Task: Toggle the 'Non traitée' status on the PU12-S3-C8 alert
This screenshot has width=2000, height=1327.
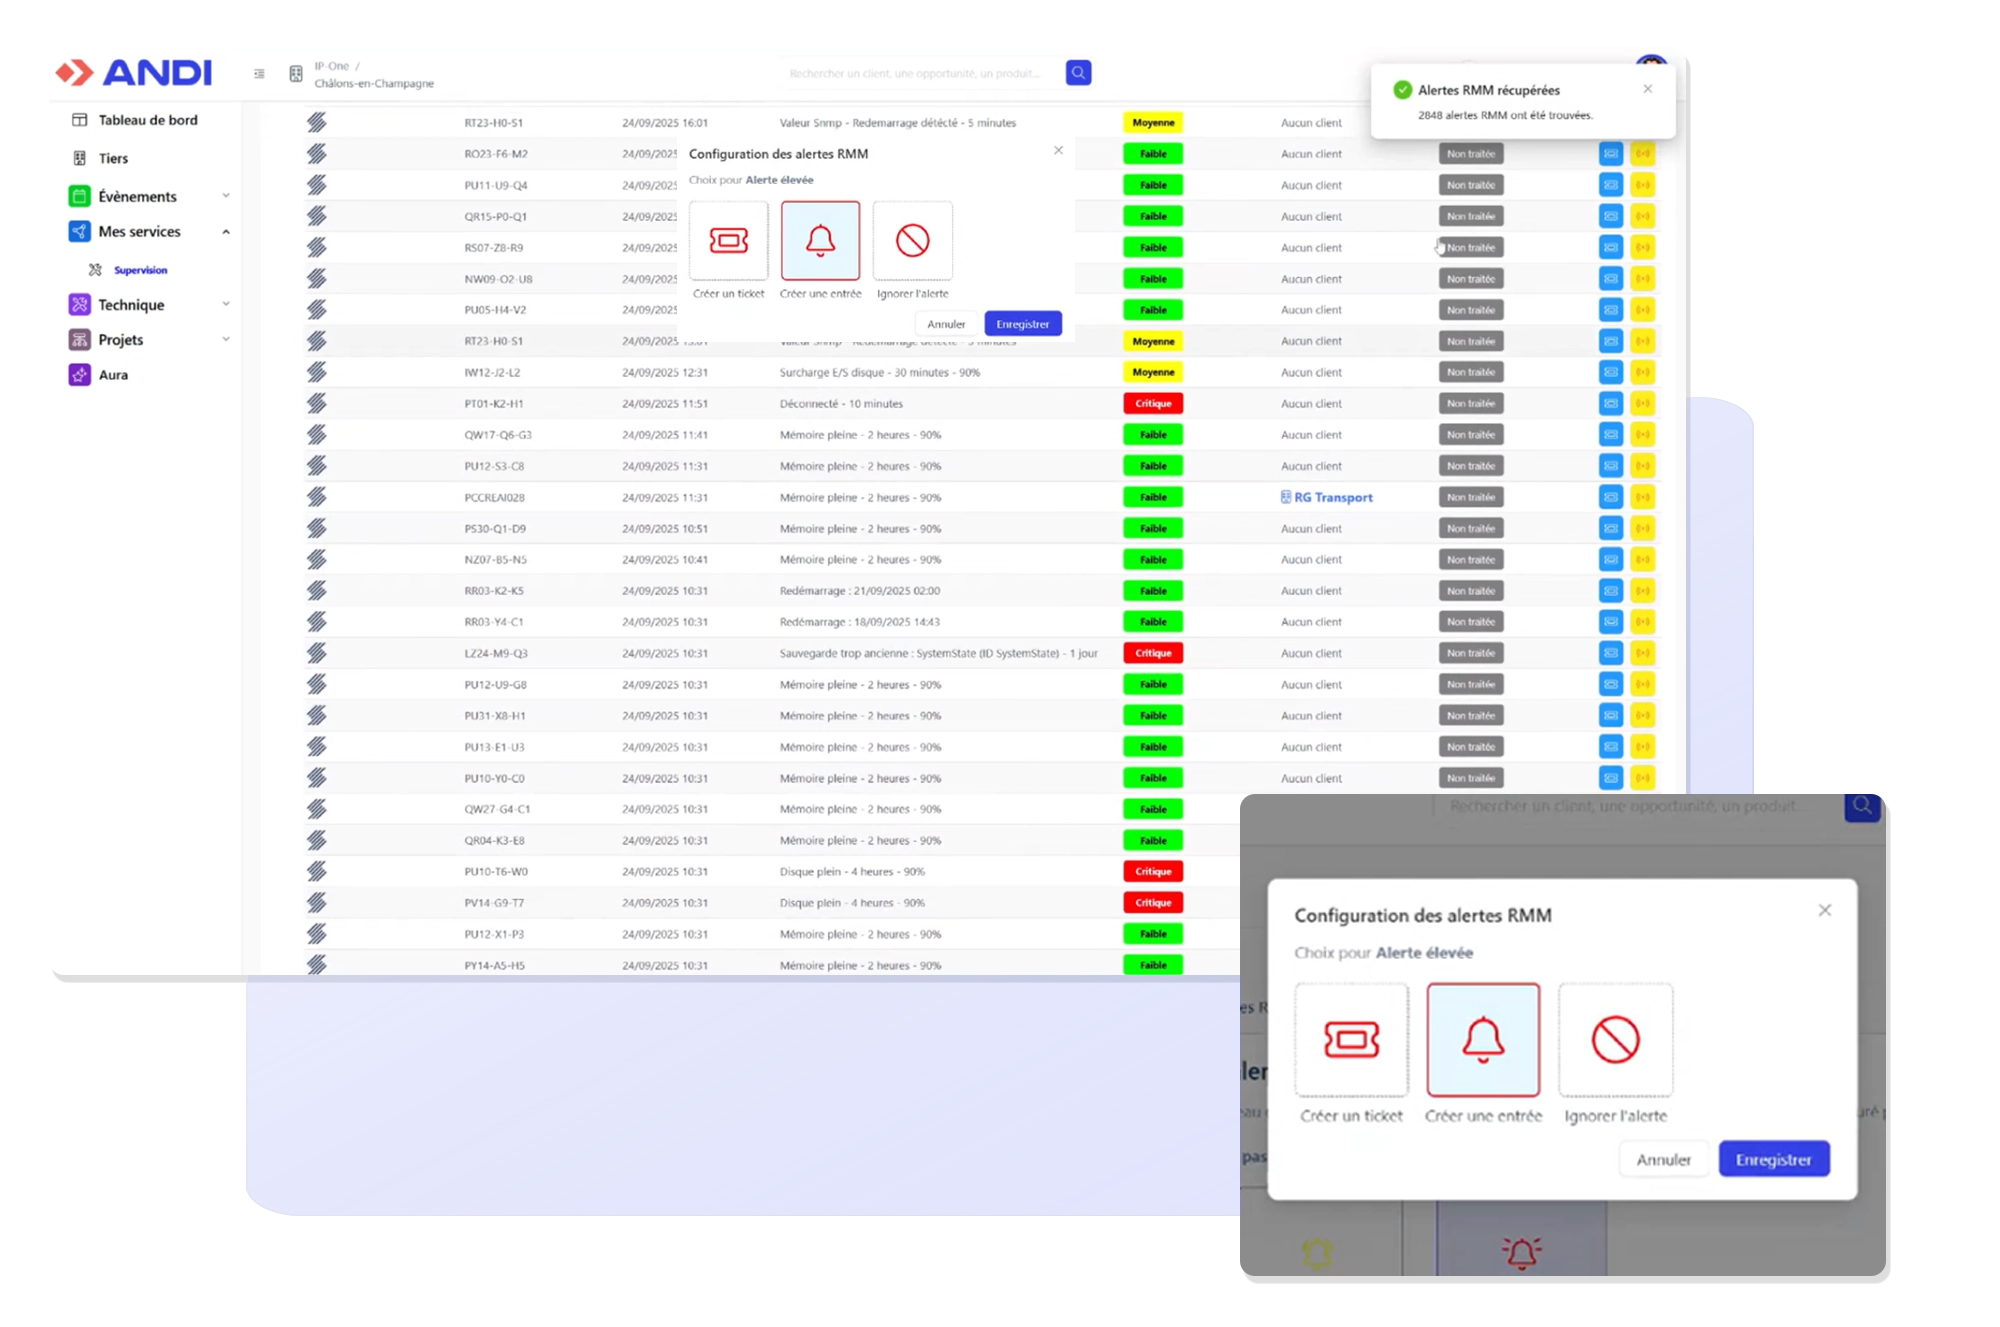Action: 1469,465
